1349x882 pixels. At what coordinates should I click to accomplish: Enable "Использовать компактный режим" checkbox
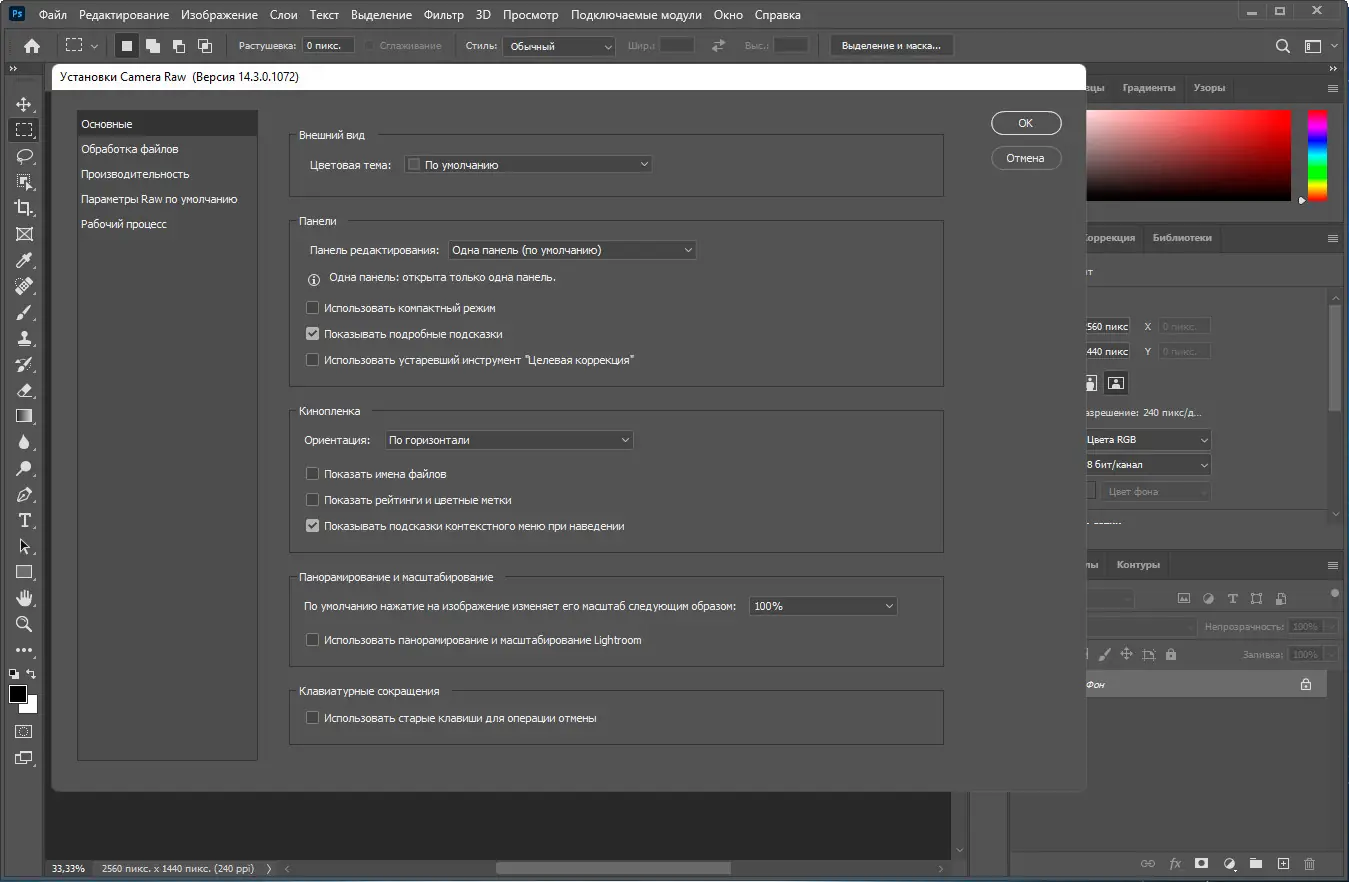(313, 308)
